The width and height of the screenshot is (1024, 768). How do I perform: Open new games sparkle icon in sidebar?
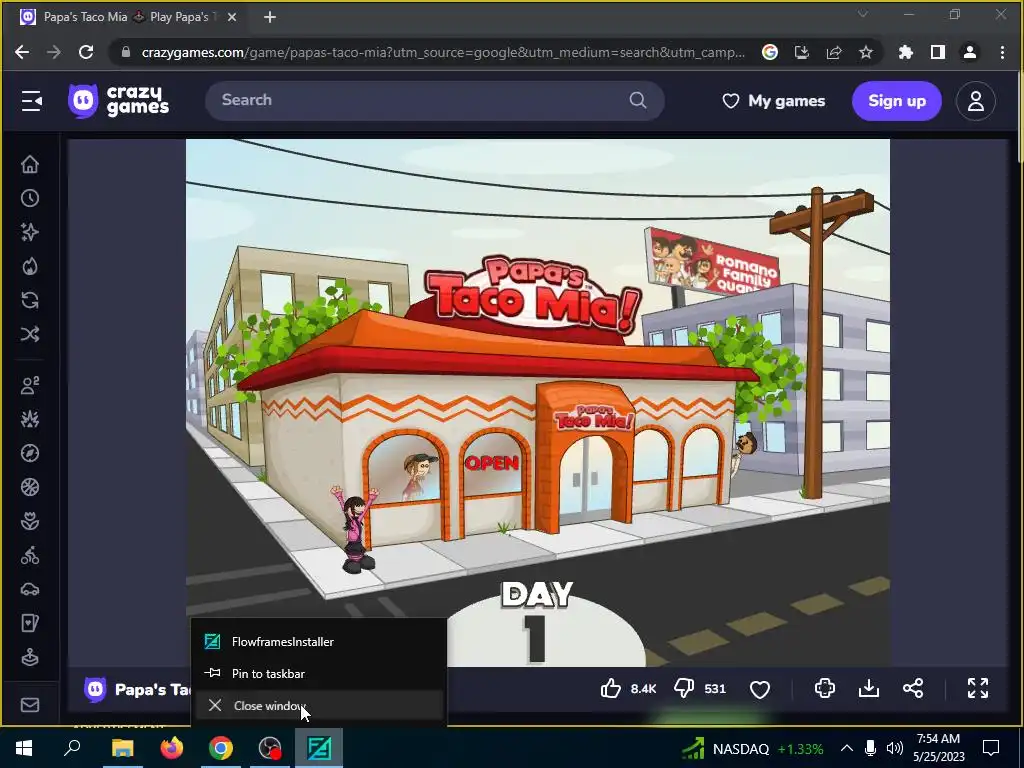tap(30, 232)
